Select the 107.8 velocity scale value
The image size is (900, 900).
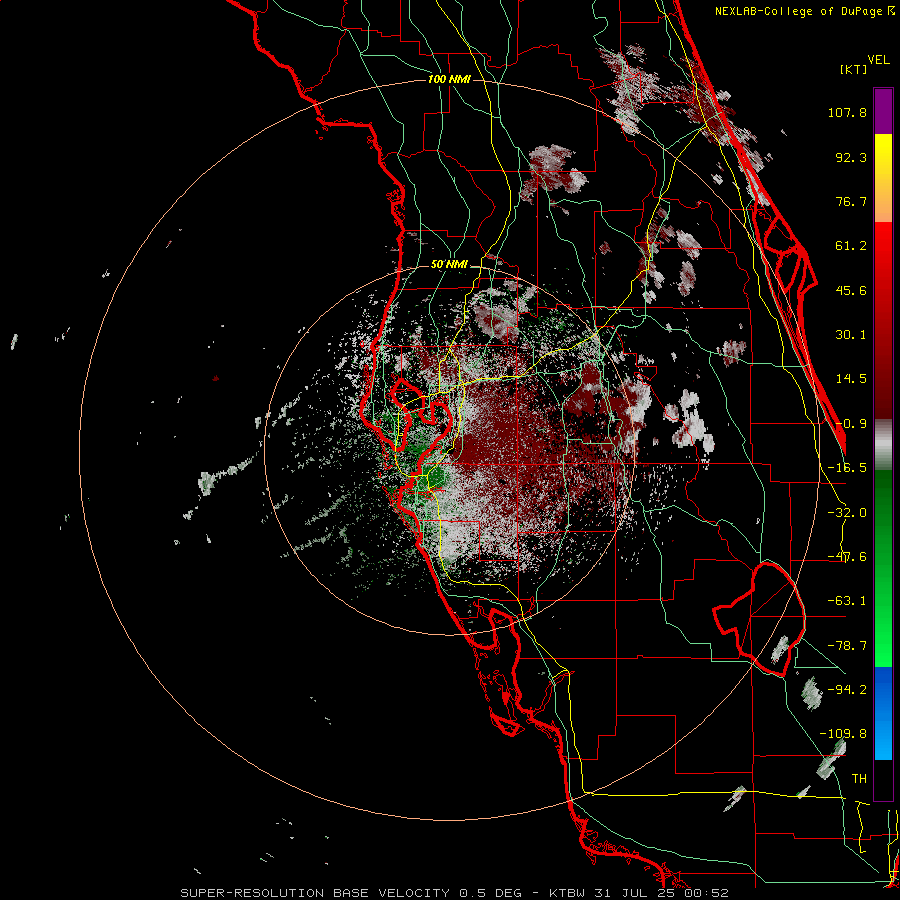point(847,112)
